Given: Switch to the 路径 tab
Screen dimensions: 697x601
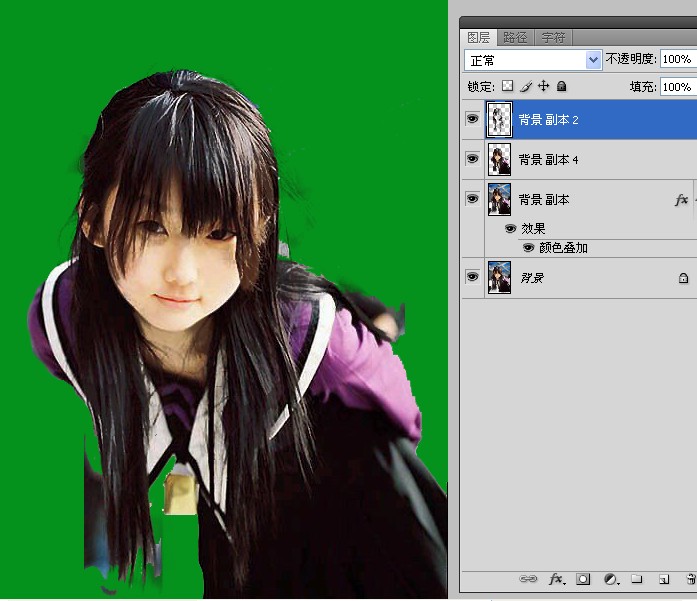Looking at the screenshot, I should coord(515,38).
